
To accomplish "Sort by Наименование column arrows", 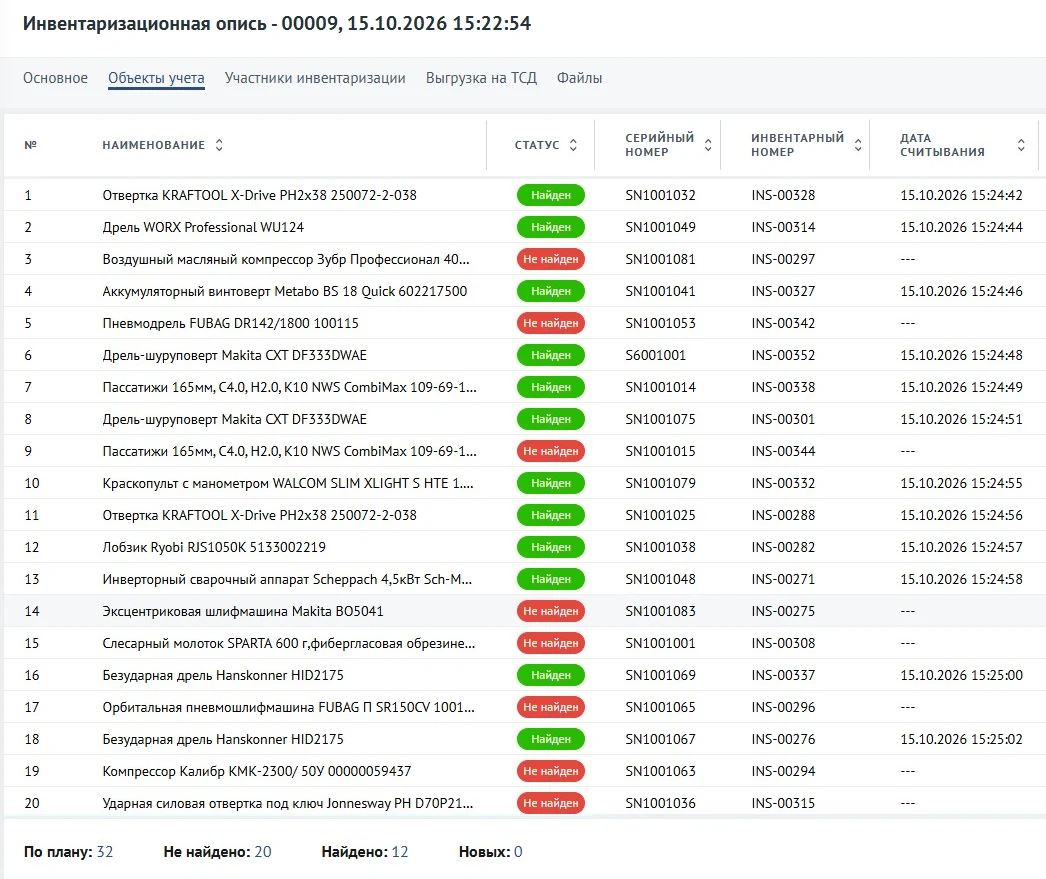I will tap(219, 145).
